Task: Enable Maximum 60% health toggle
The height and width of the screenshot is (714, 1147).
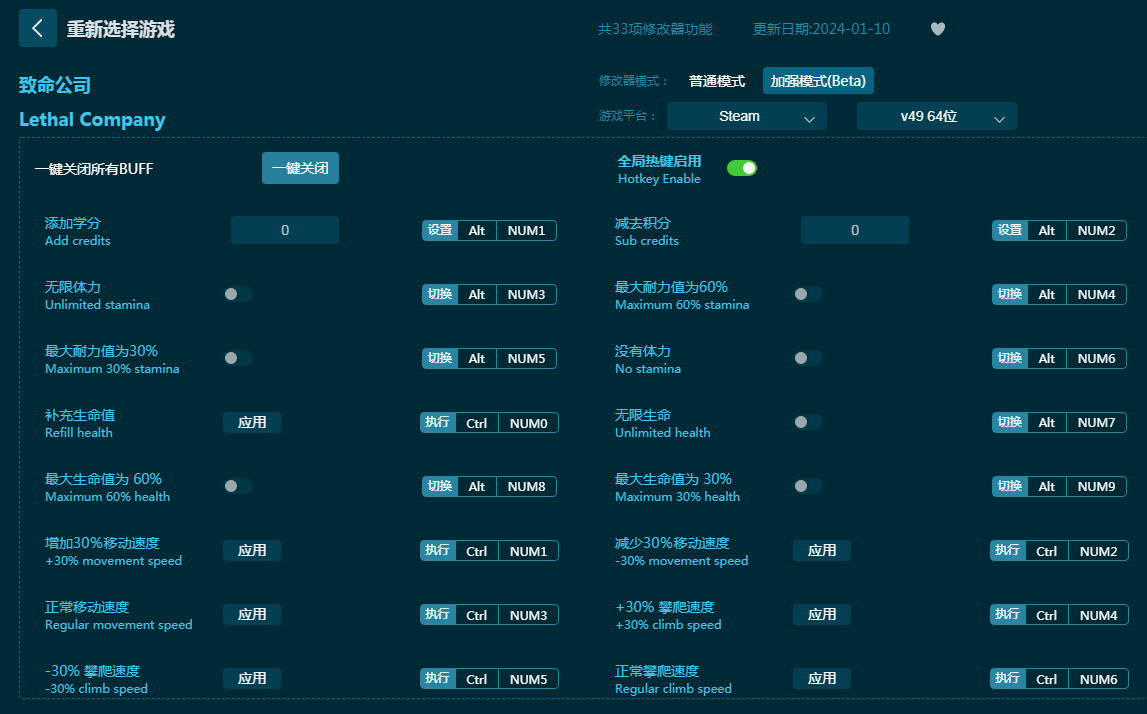Action: click(x=238, y=486)
